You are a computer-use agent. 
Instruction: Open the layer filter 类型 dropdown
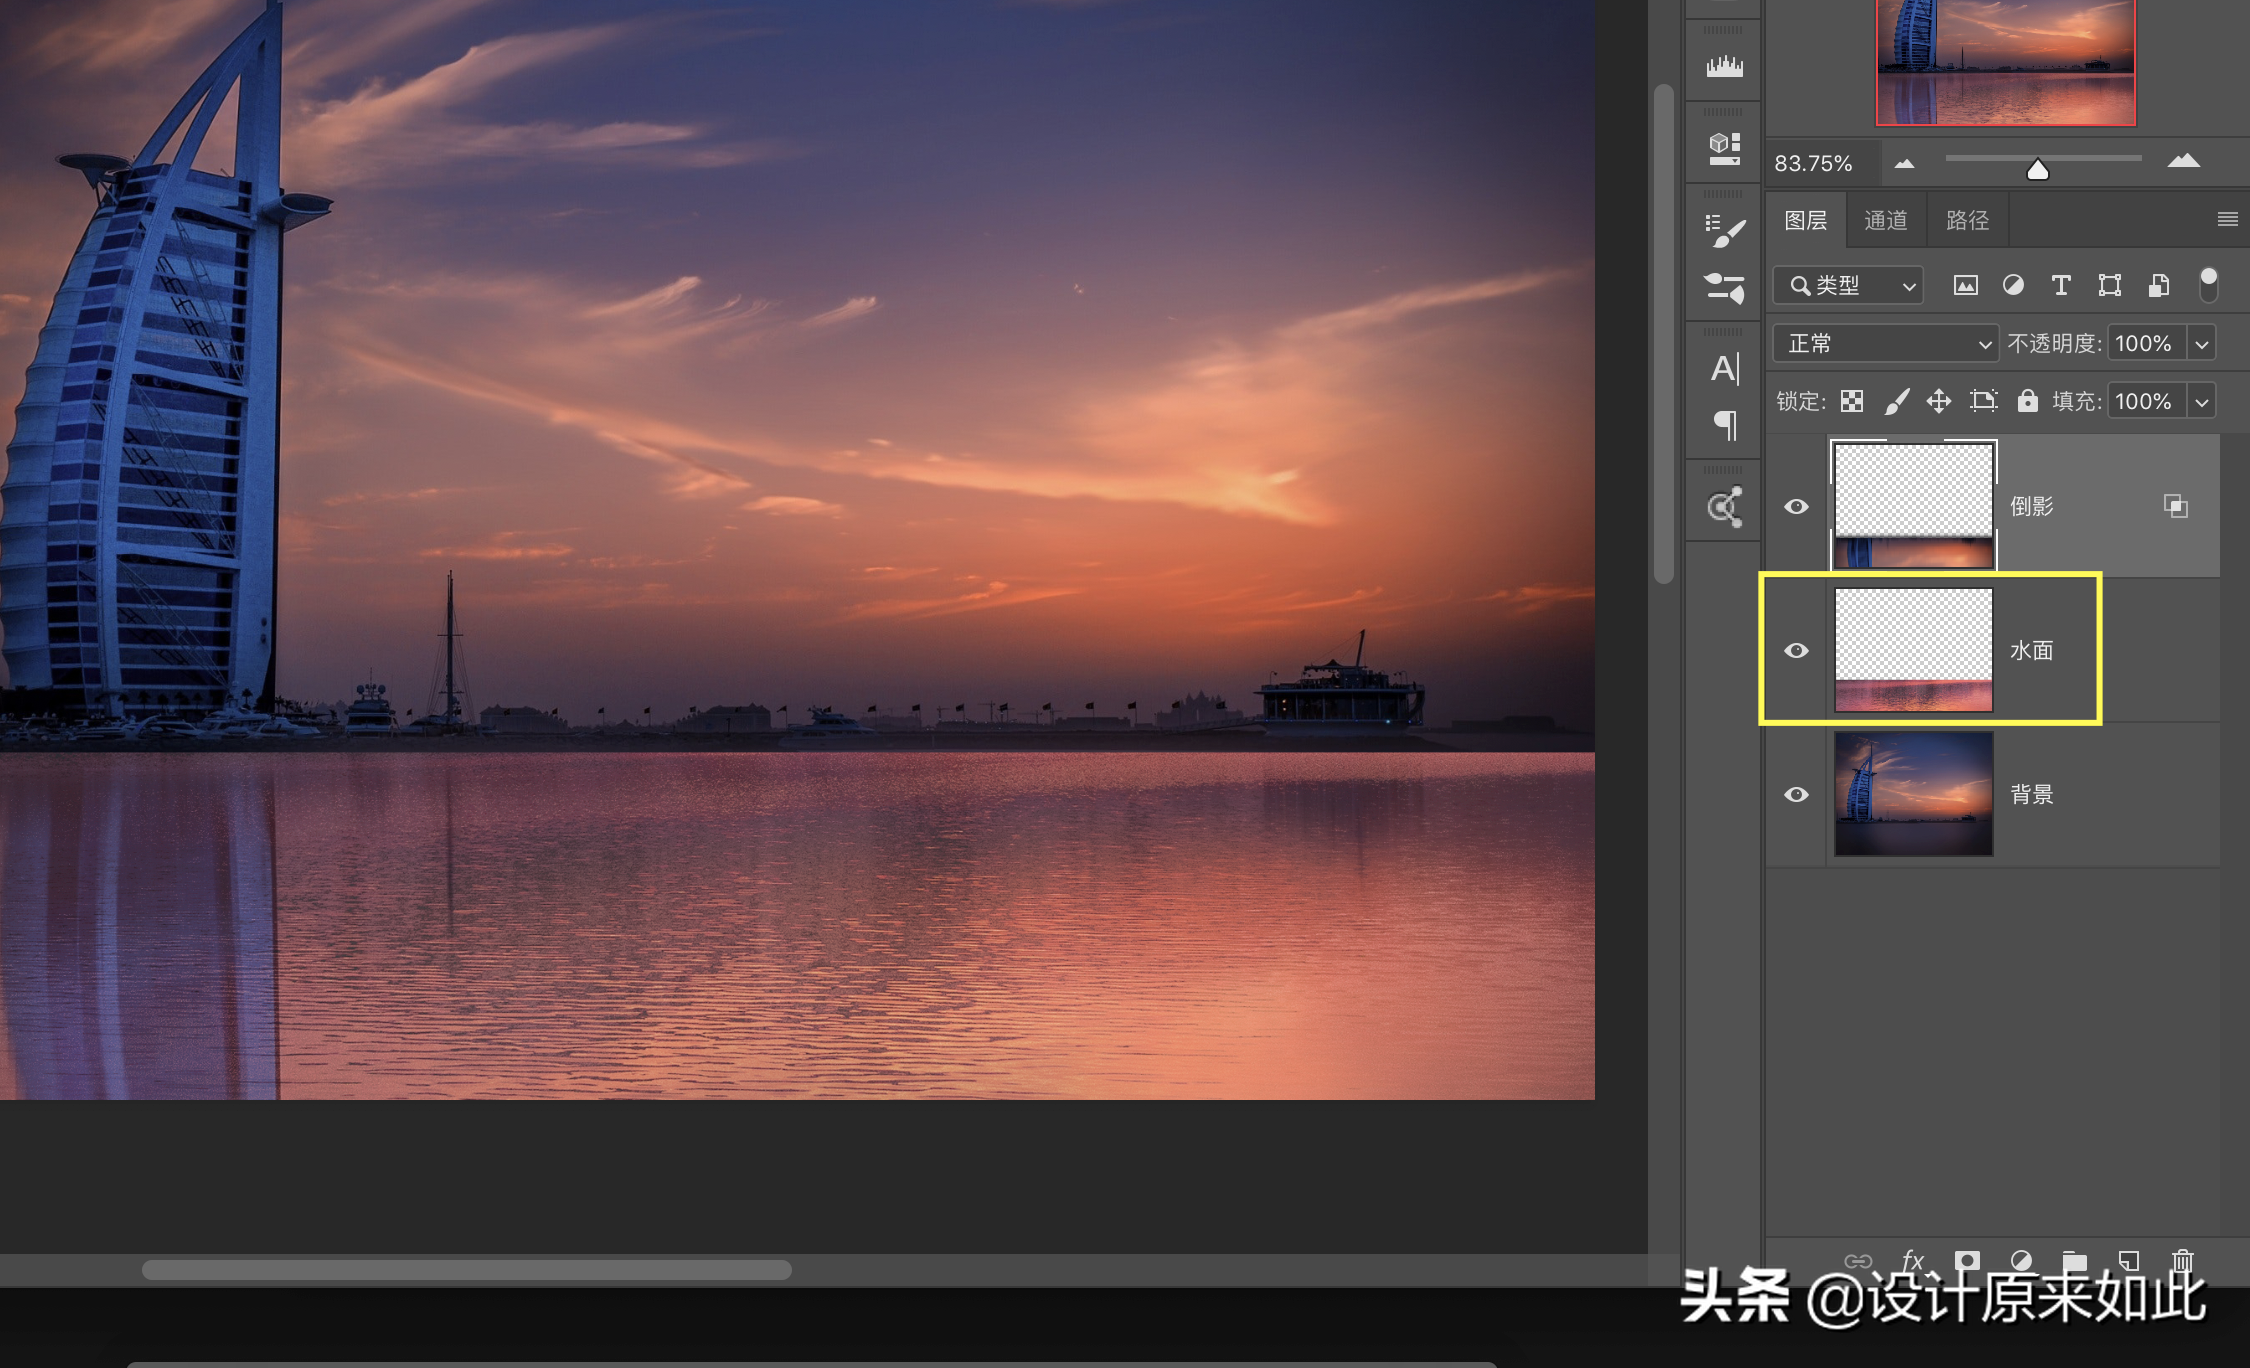point(1848,286)
